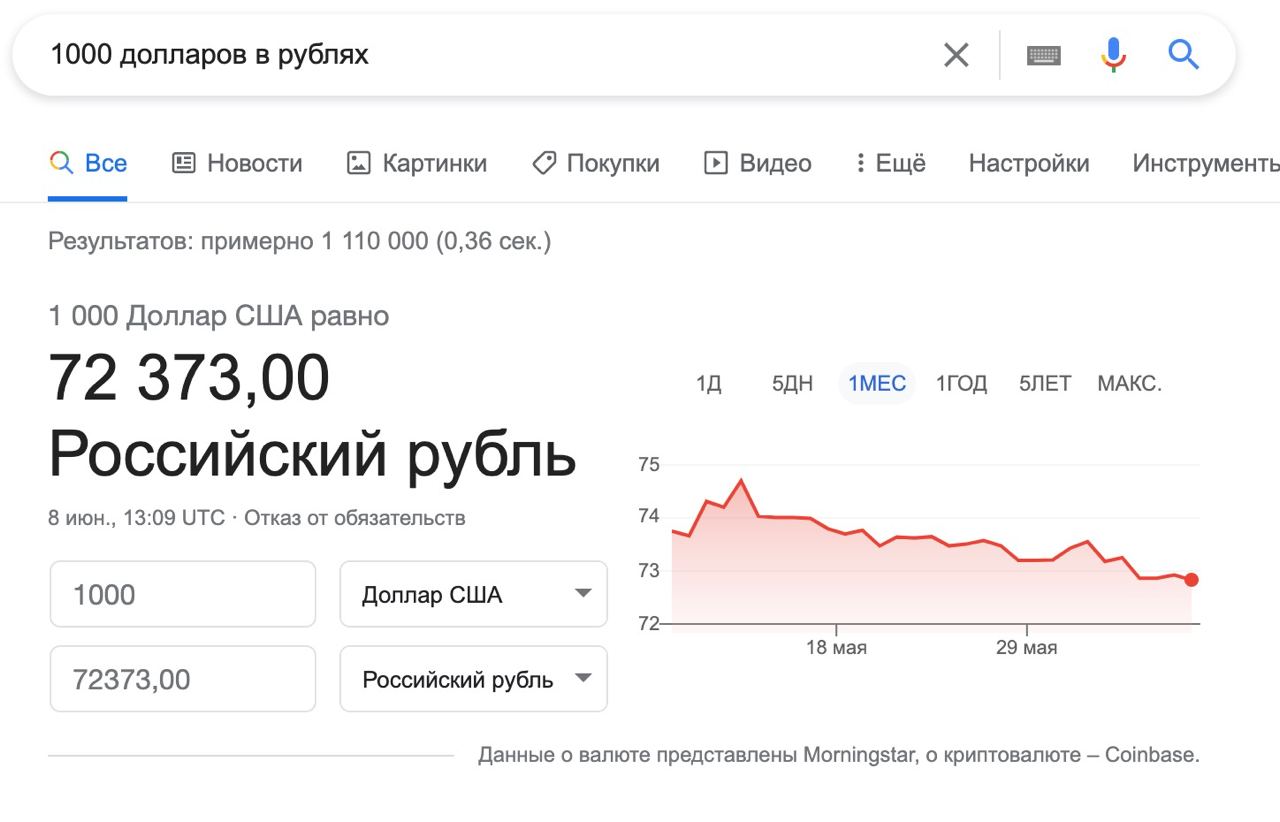Image resolution: width=1280 pixels, height=822 pixels.
Task: Open the on-screen keyboard icon
Action: (1044, 55)
